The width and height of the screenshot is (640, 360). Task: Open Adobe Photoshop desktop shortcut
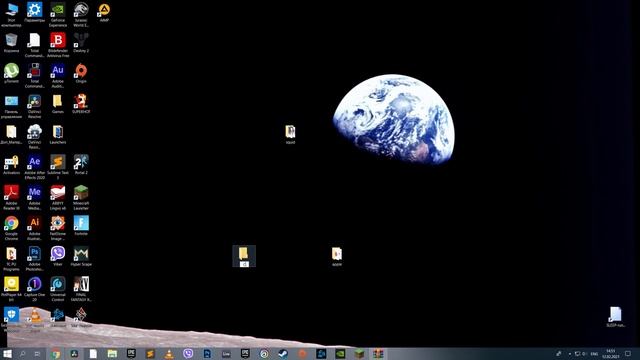pos(35,259)
